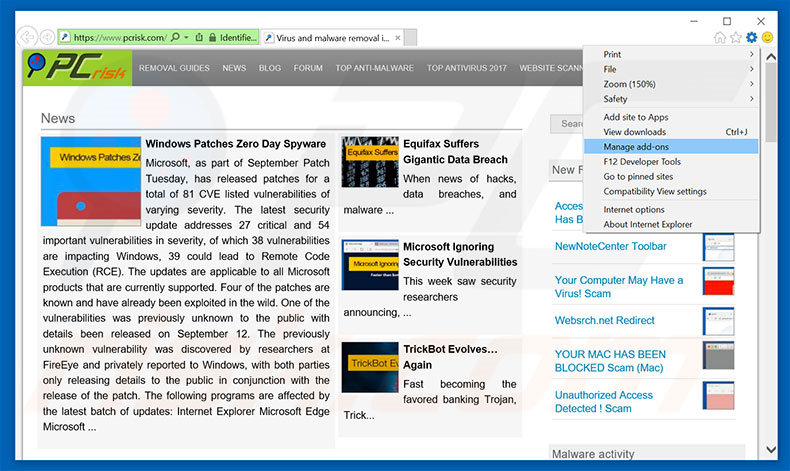Open Compatibility View settings
This screenshot has height=471, width=790.
pos(672,191)
